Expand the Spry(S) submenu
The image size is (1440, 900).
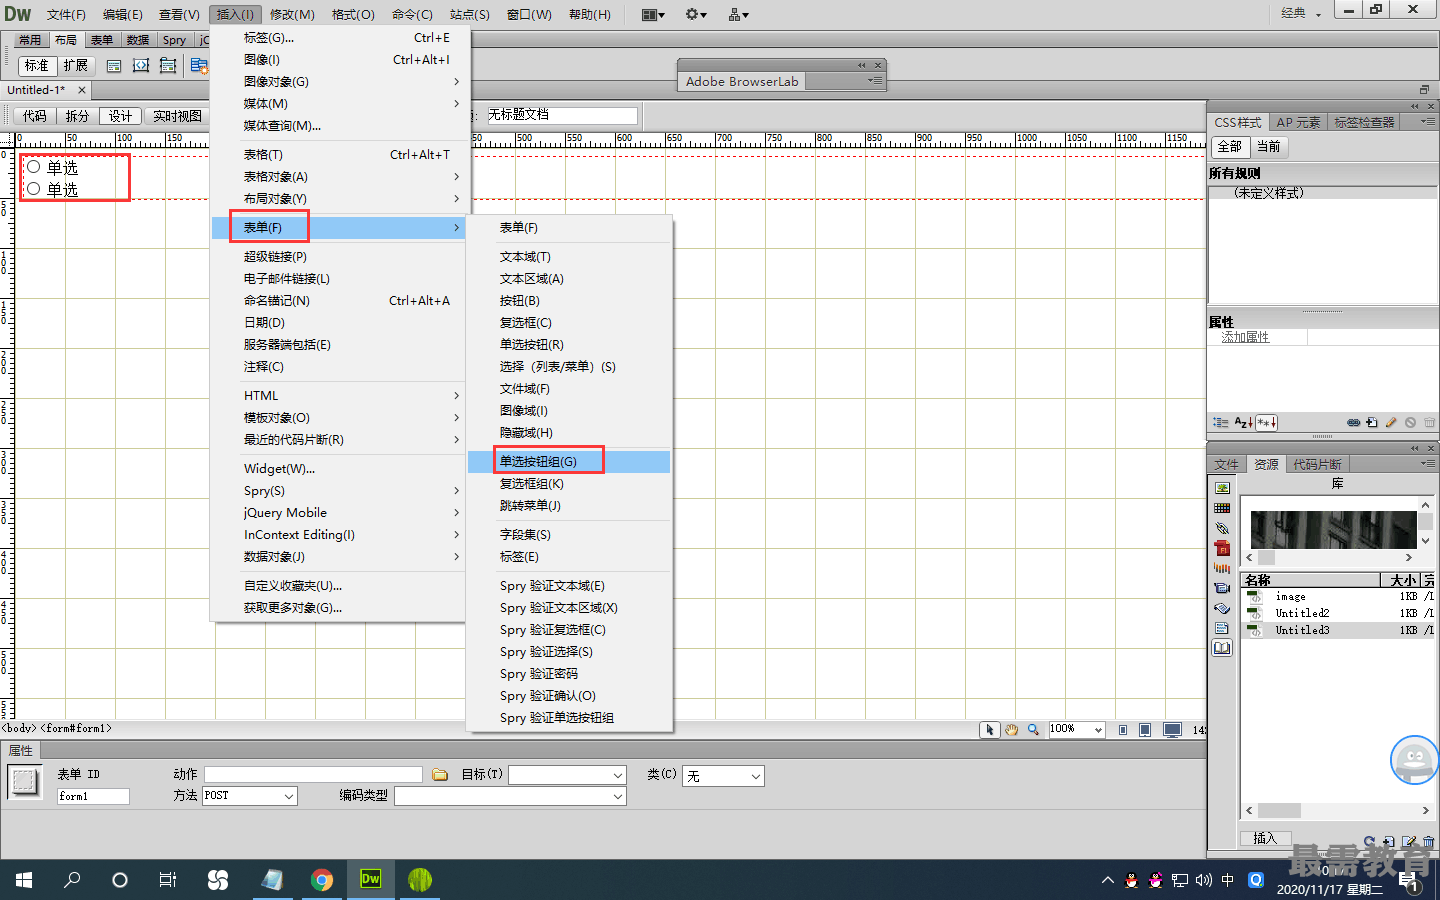(340, 491)
